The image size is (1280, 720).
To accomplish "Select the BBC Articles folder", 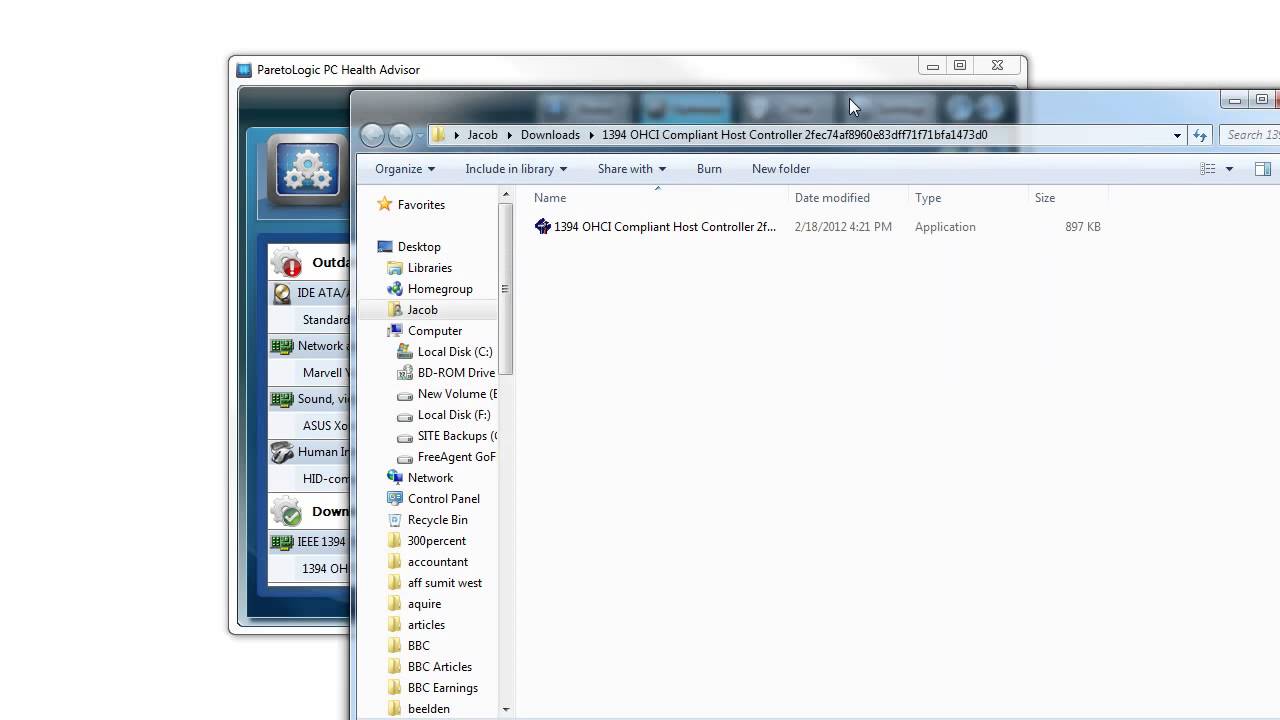I will coord(440,667).
